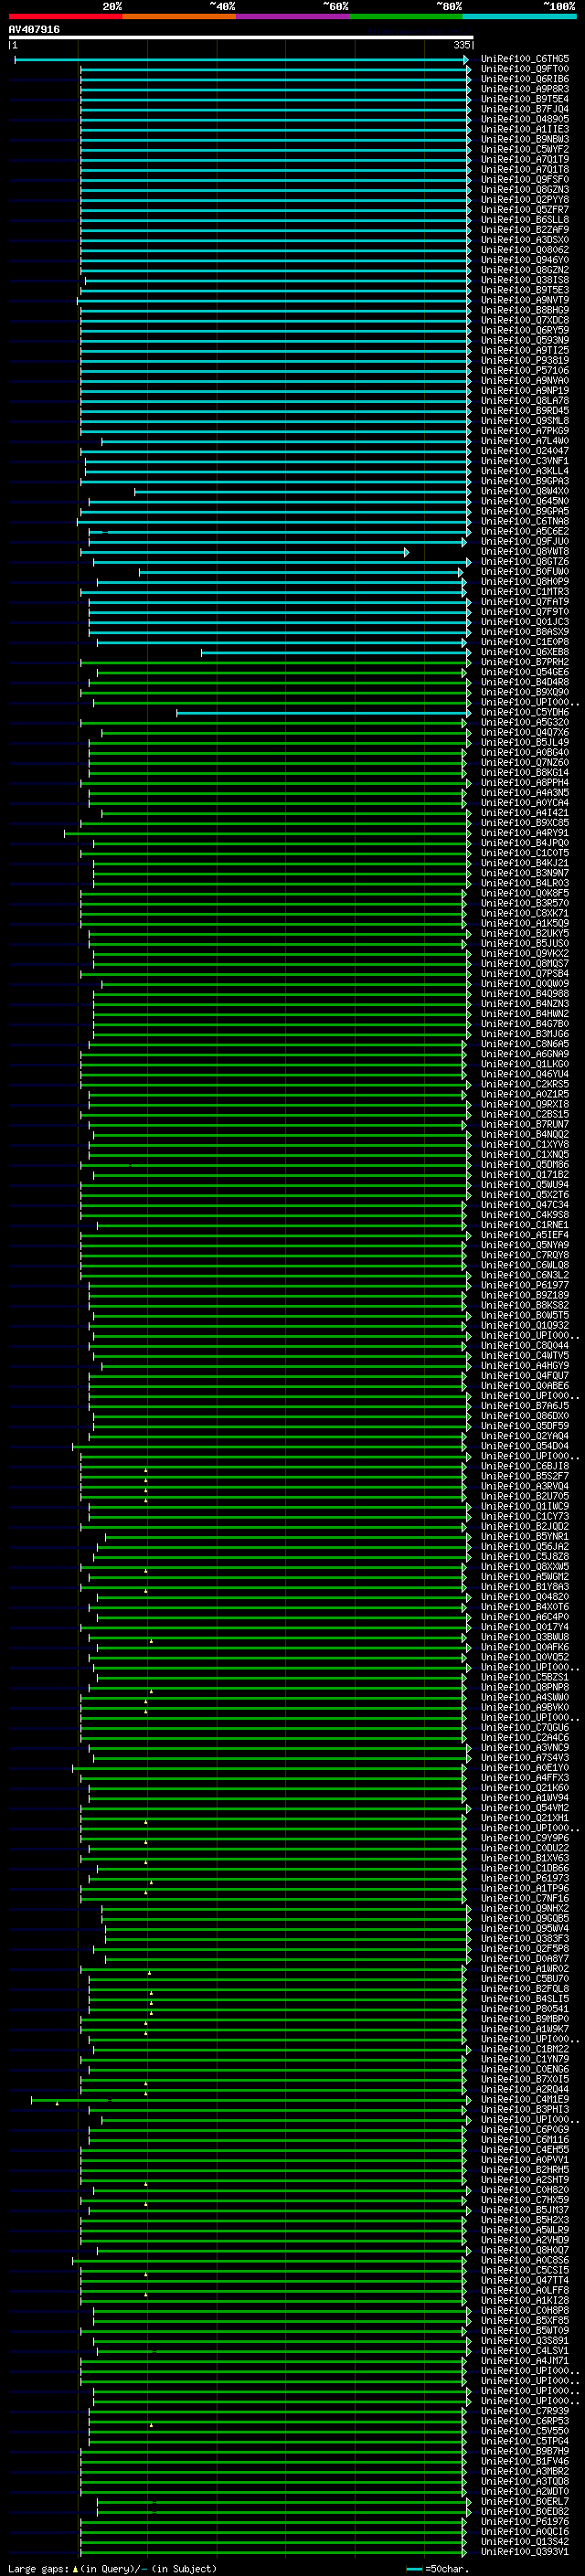Select label UniRef100_Q13S42
585x2576 pixels.
525,2542
